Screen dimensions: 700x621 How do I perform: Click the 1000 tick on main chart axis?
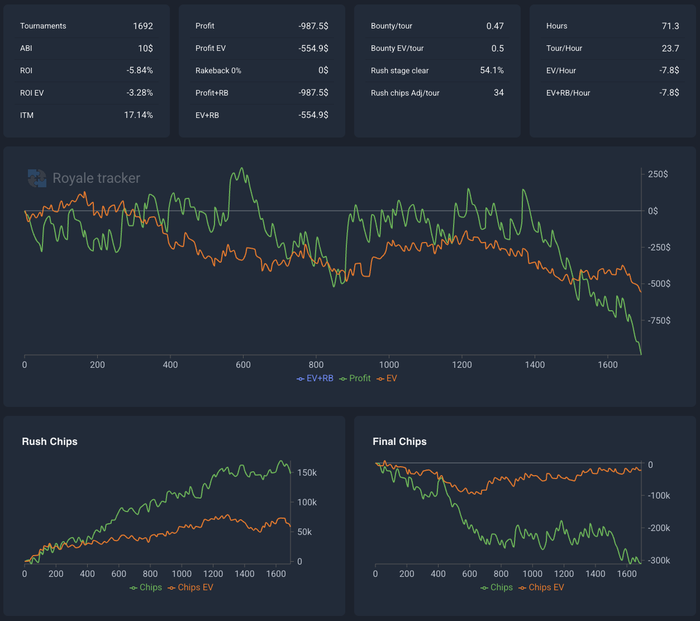coord(389,365)
